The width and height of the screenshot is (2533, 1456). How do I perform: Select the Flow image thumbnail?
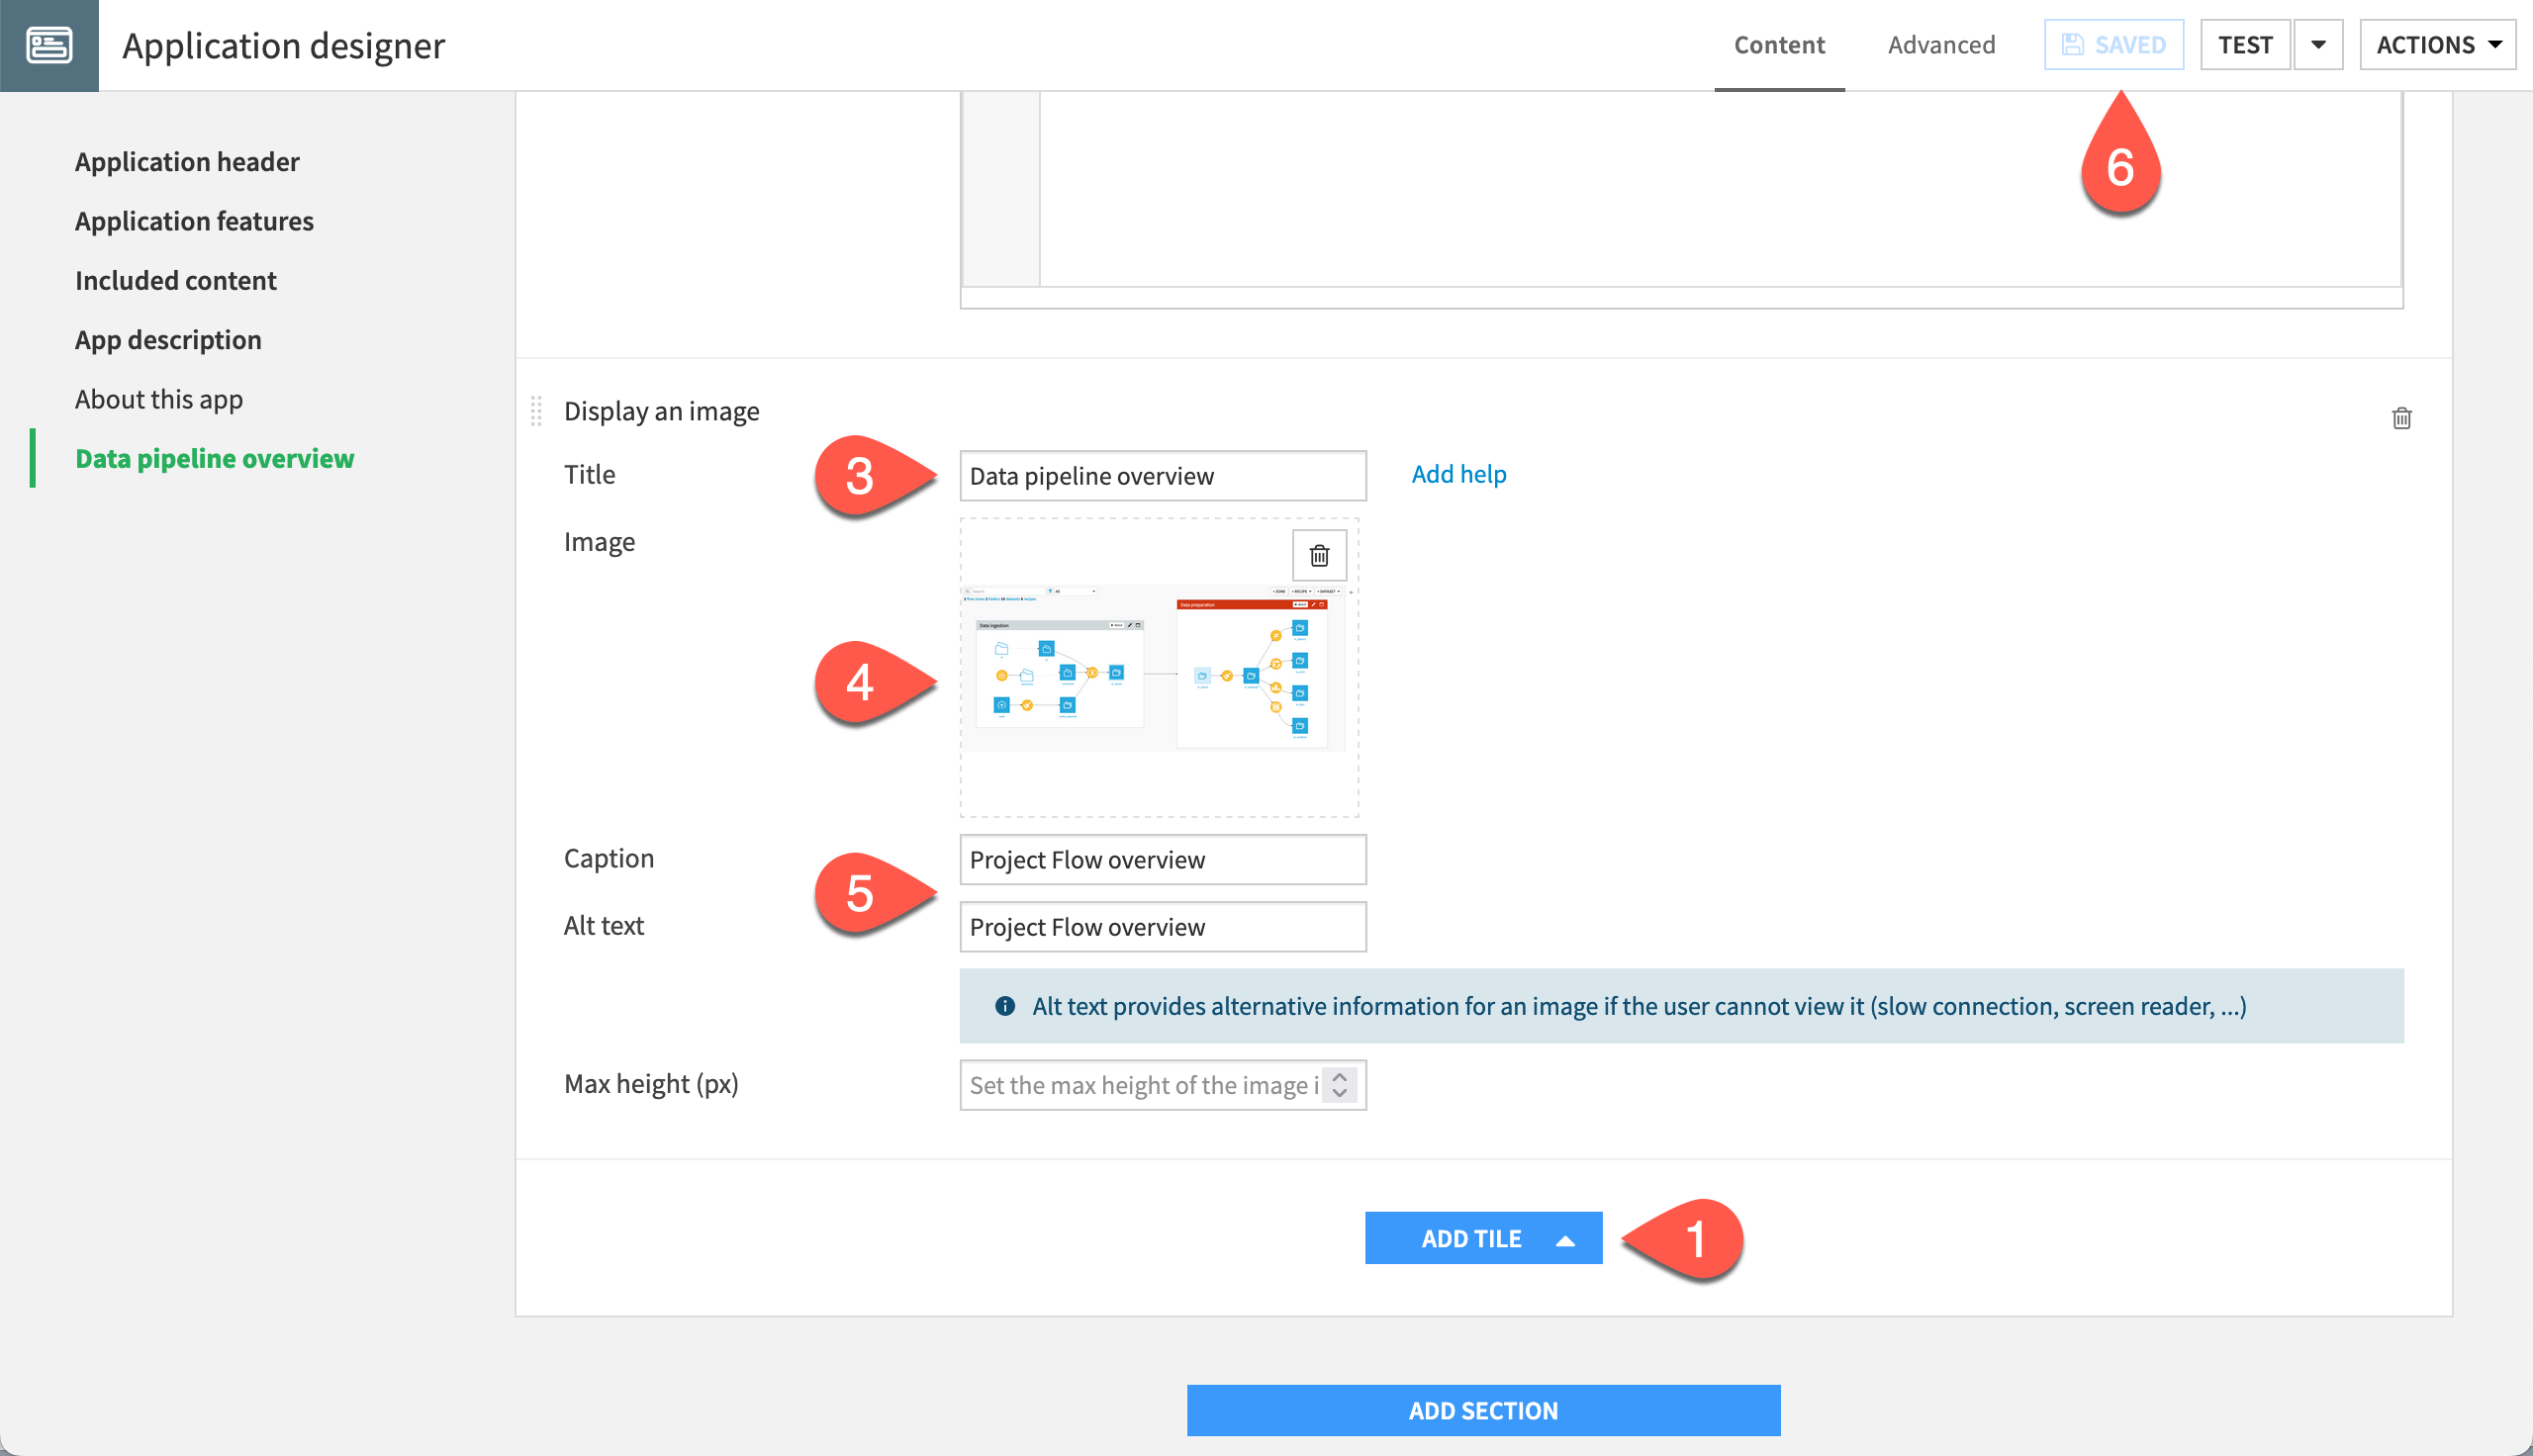coord(1155,668)
